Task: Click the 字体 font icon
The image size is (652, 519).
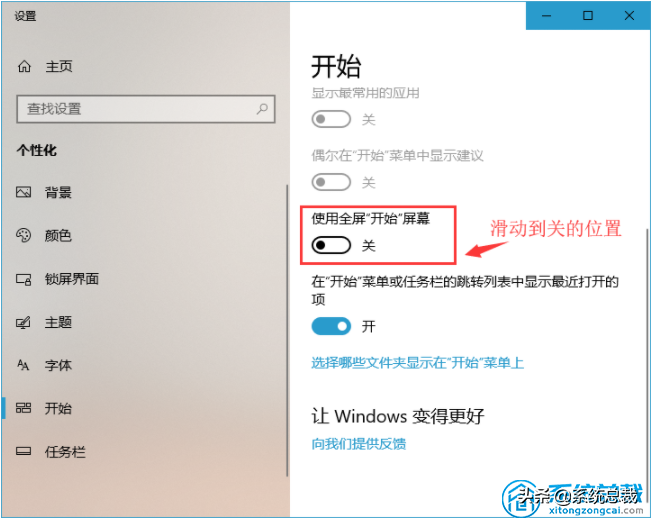Action: pos(23,365)
